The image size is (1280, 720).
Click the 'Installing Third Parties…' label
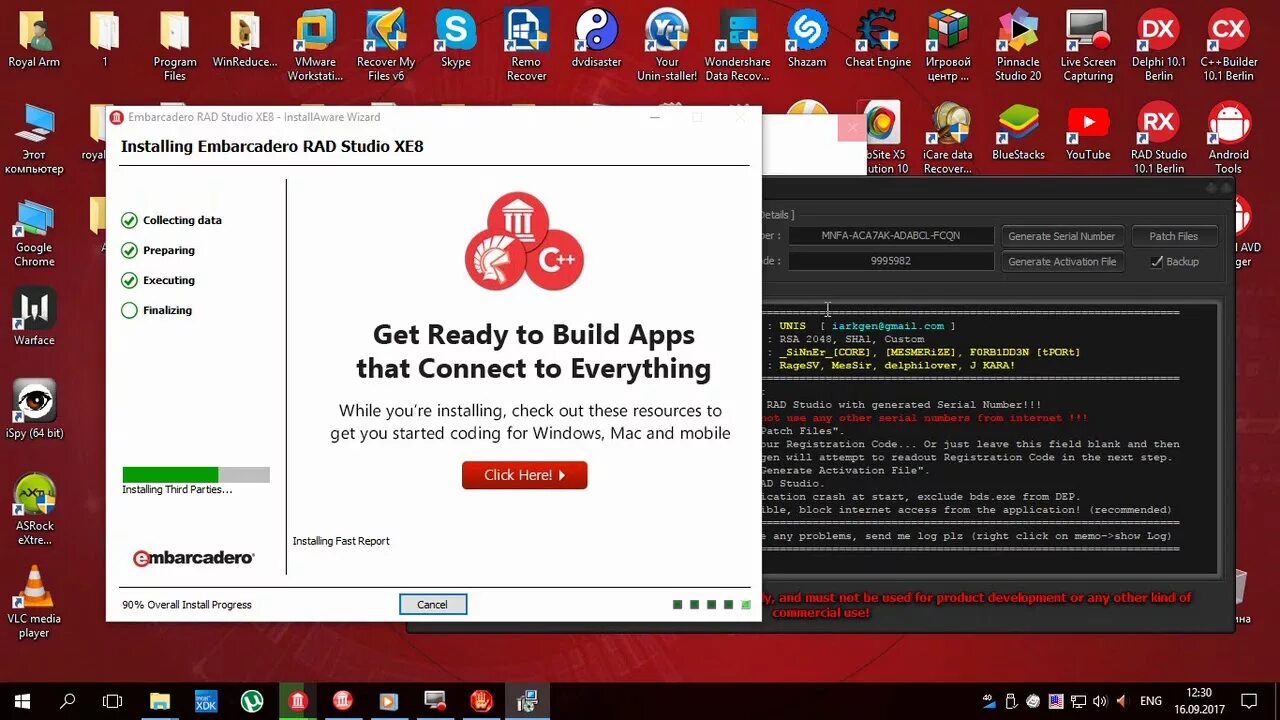177,490
